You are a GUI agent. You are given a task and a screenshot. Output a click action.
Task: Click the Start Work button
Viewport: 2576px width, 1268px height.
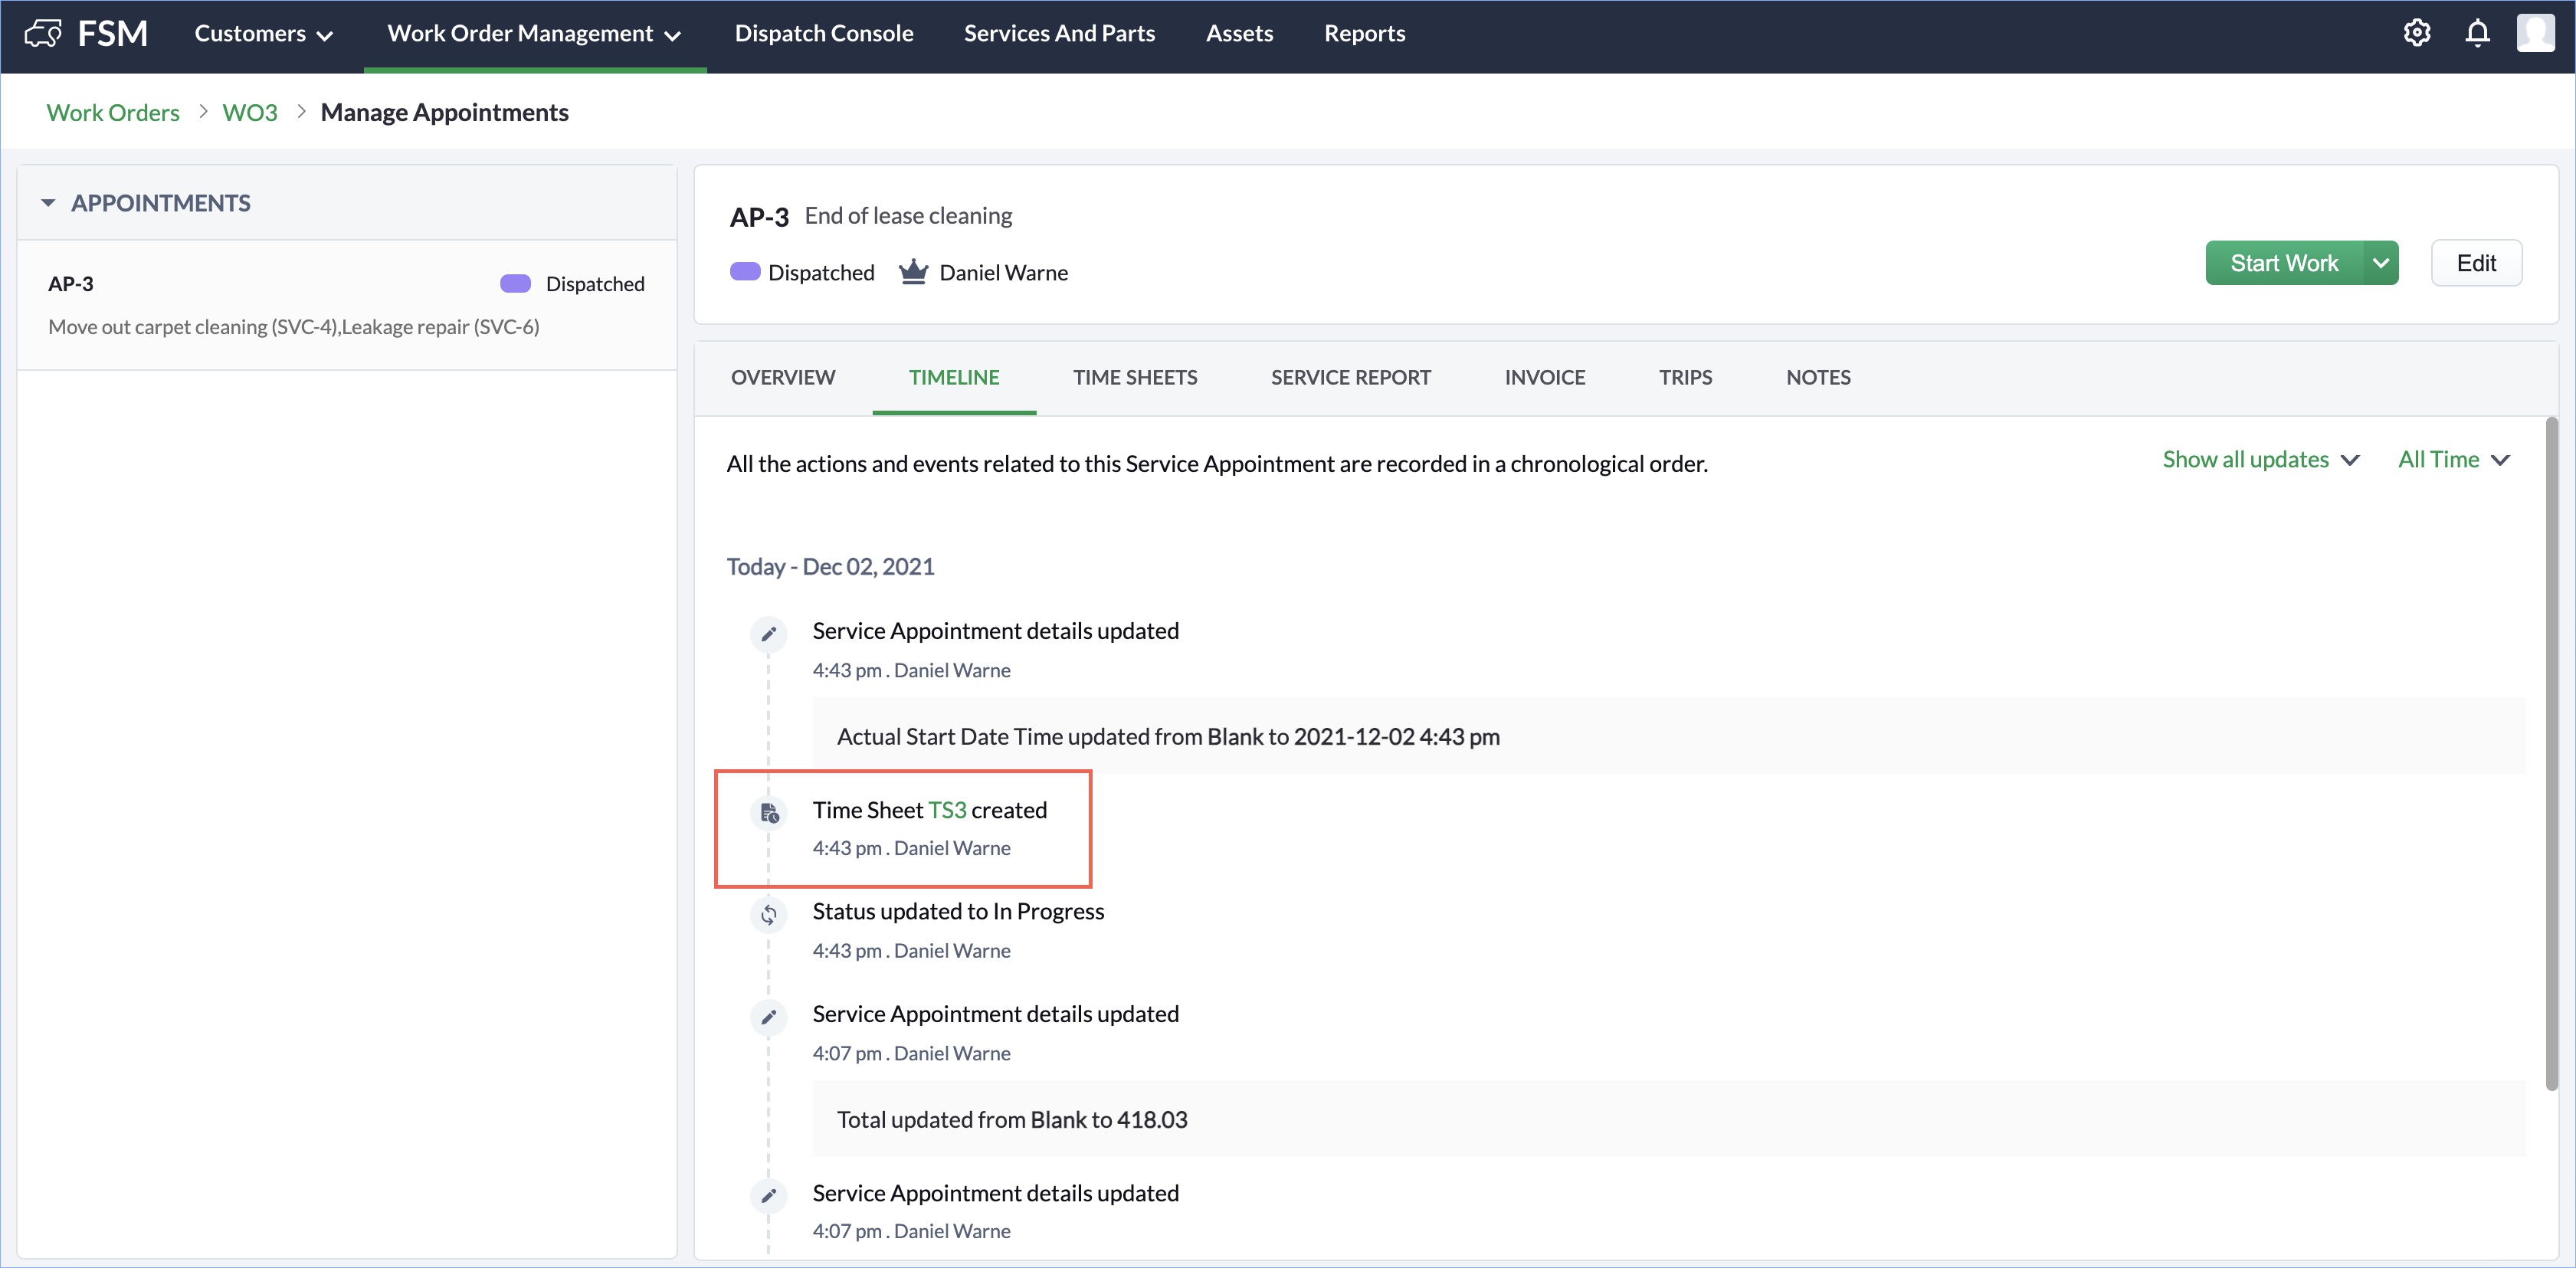point(2283,263)
